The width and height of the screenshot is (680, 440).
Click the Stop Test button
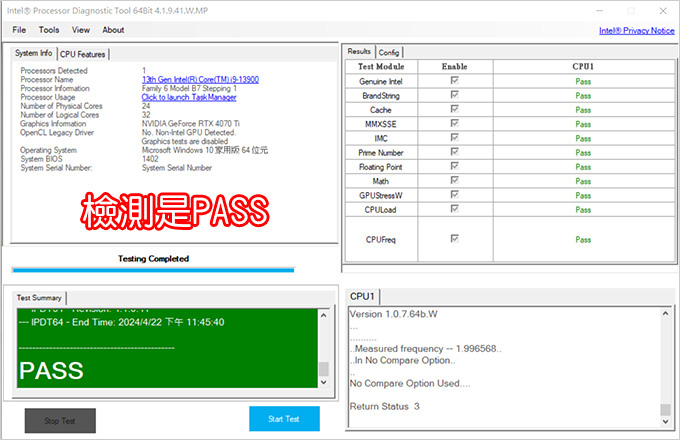tap(60, 420)
